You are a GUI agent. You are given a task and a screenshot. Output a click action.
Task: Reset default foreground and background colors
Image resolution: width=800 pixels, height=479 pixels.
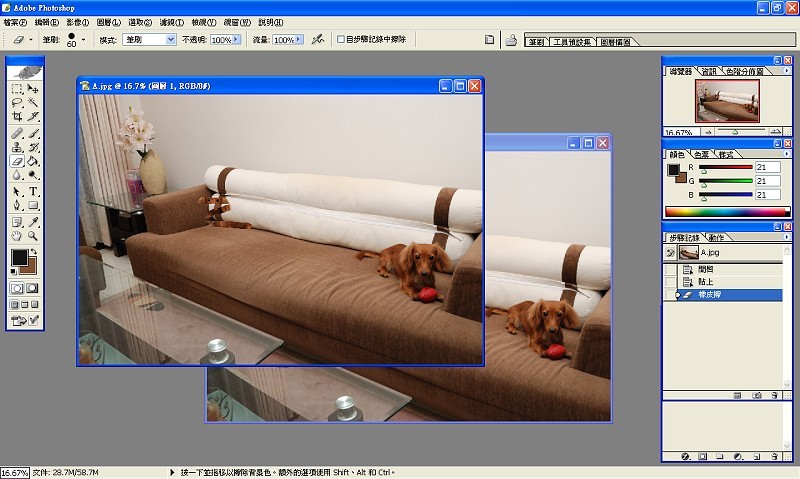click(x=14, y=272)
